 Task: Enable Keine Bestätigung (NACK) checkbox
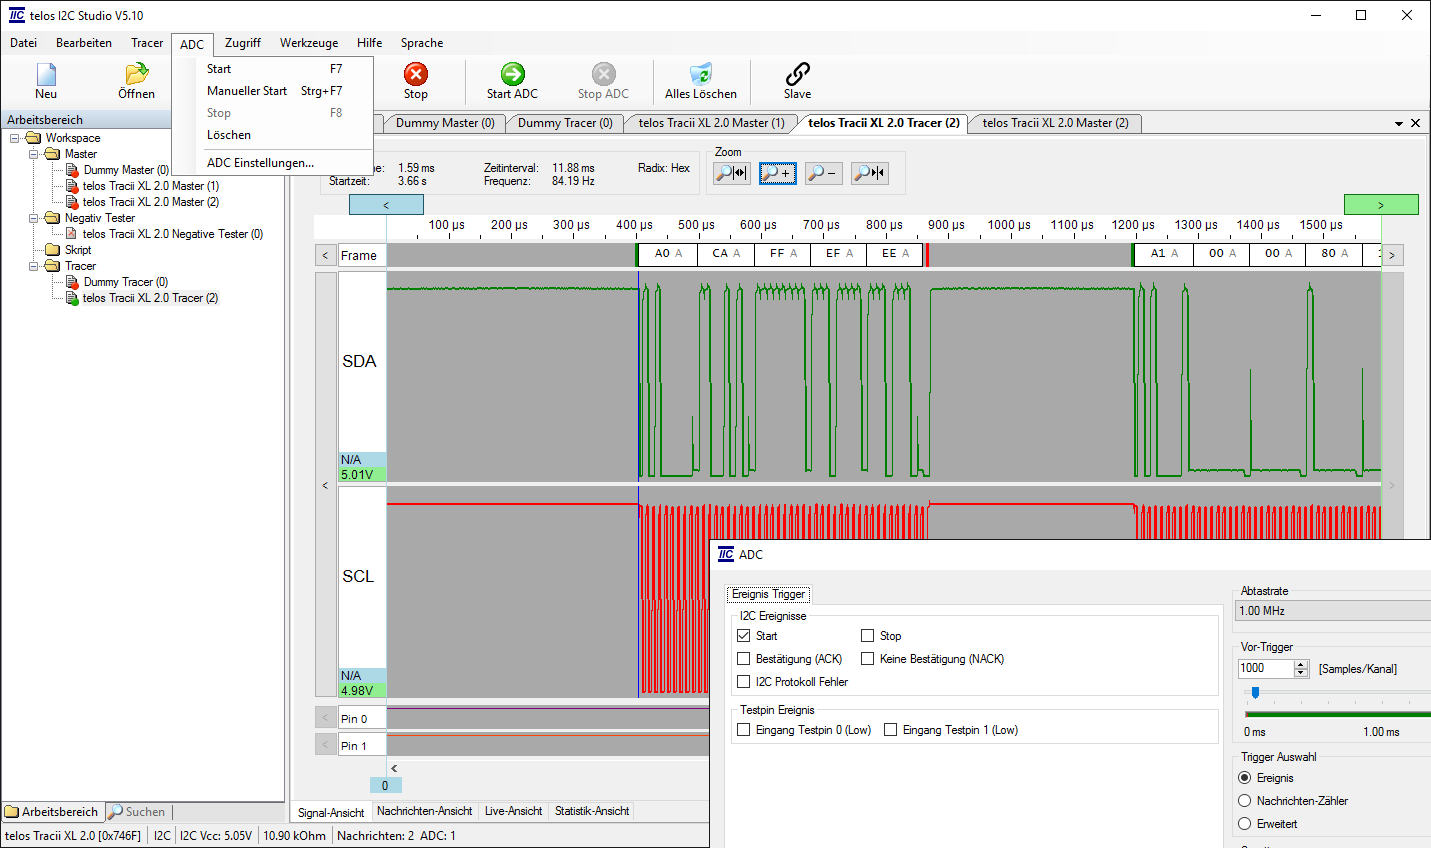coord(867,659)
